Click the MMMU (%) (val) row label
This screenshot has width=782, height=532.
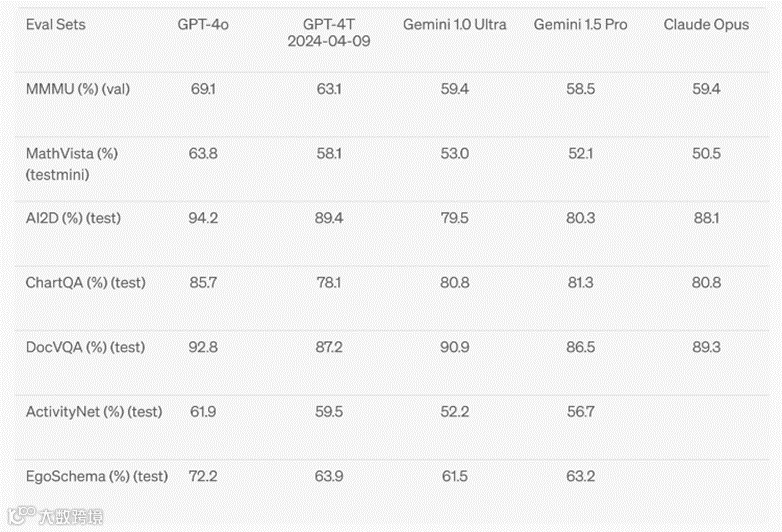tap(78, 89)
